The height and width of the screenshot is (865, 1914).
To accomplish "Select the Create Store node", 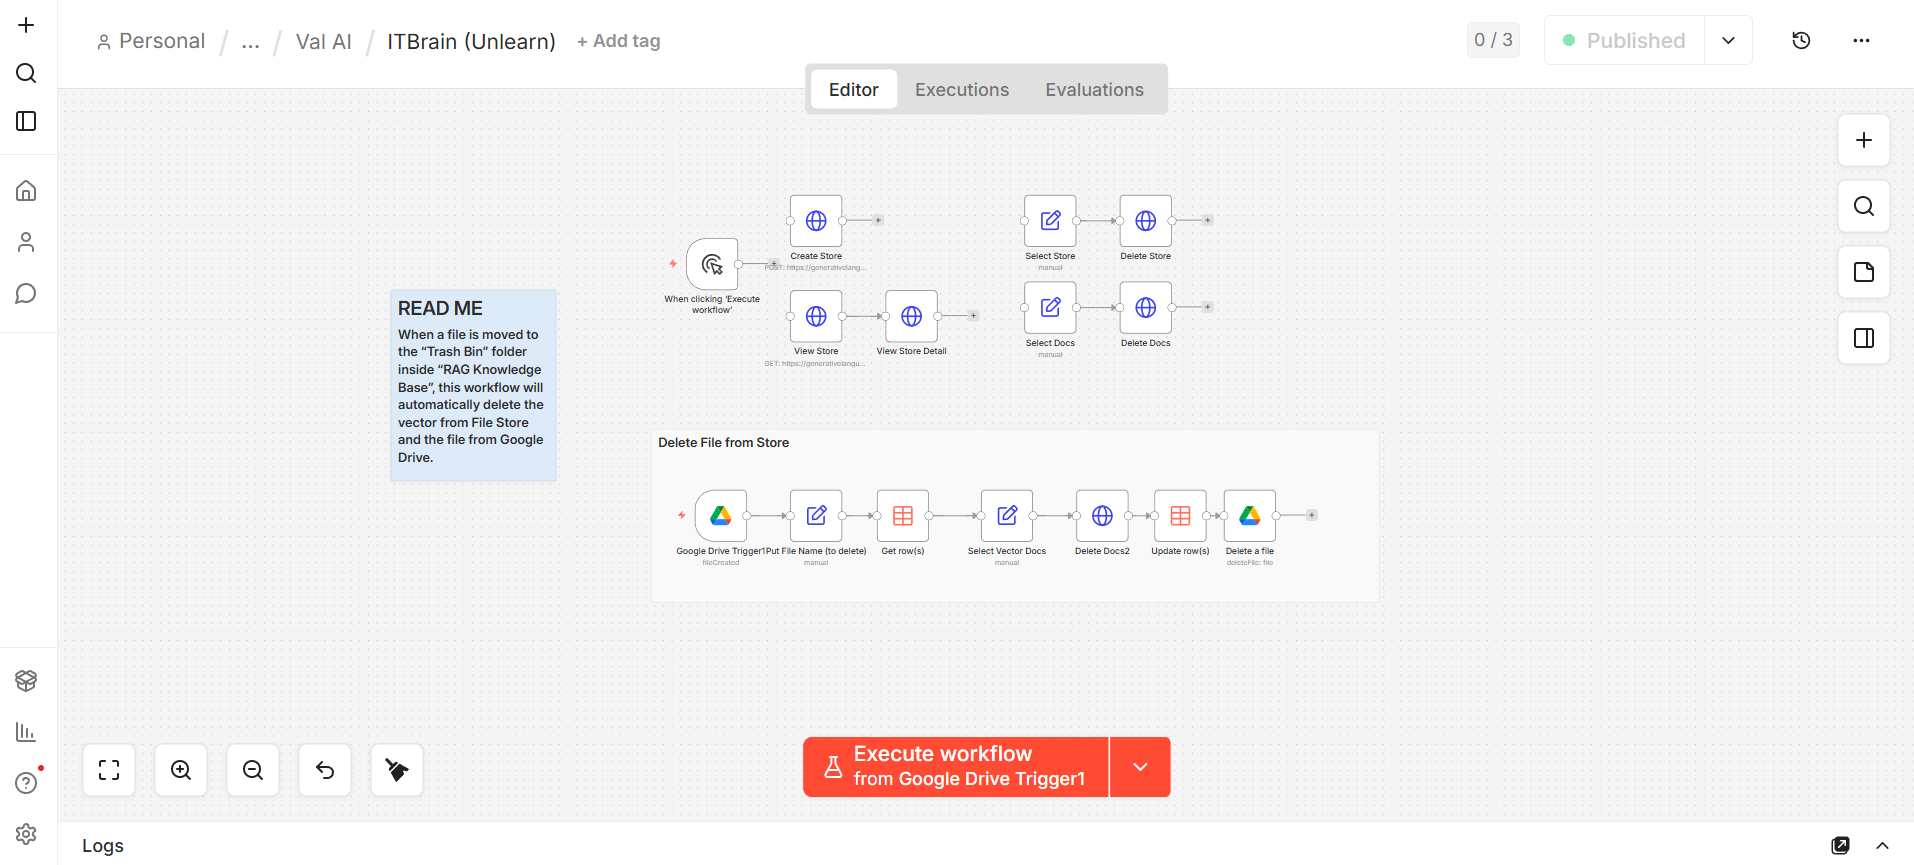I will click(x=816, y=221).
